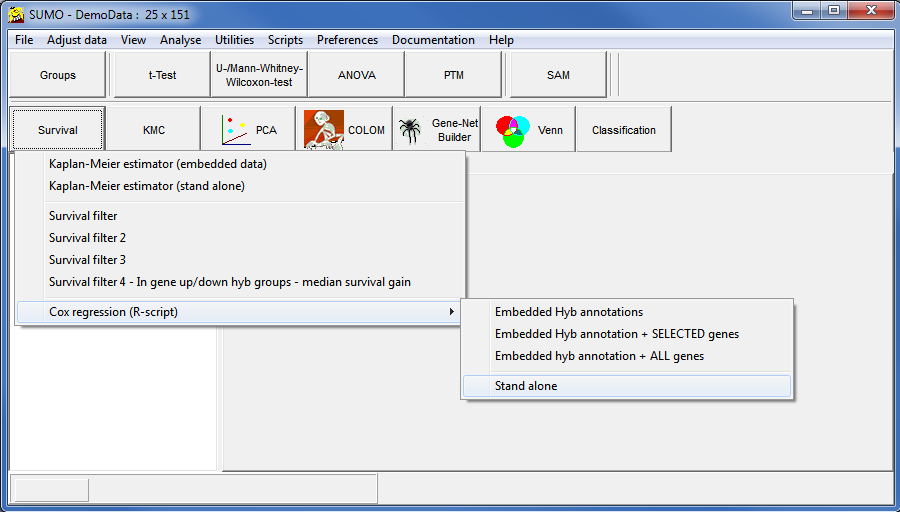Open the Adjust data menu

[x=77, y=40]
